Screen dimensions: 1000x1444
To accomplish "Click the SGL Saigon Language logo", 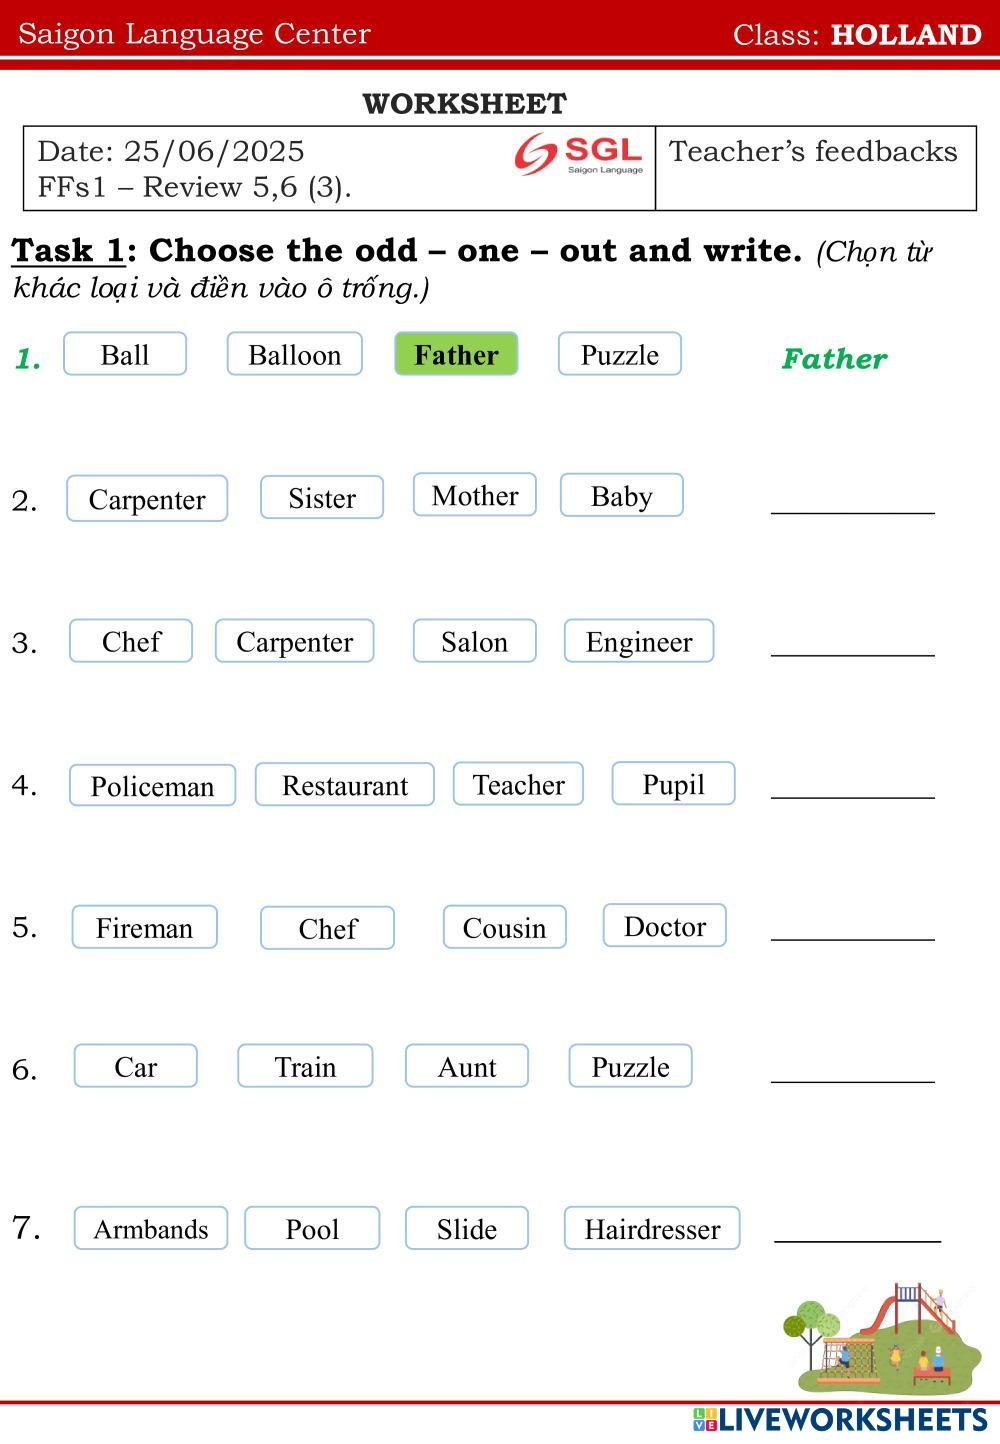I will click(x=579, y=155).
